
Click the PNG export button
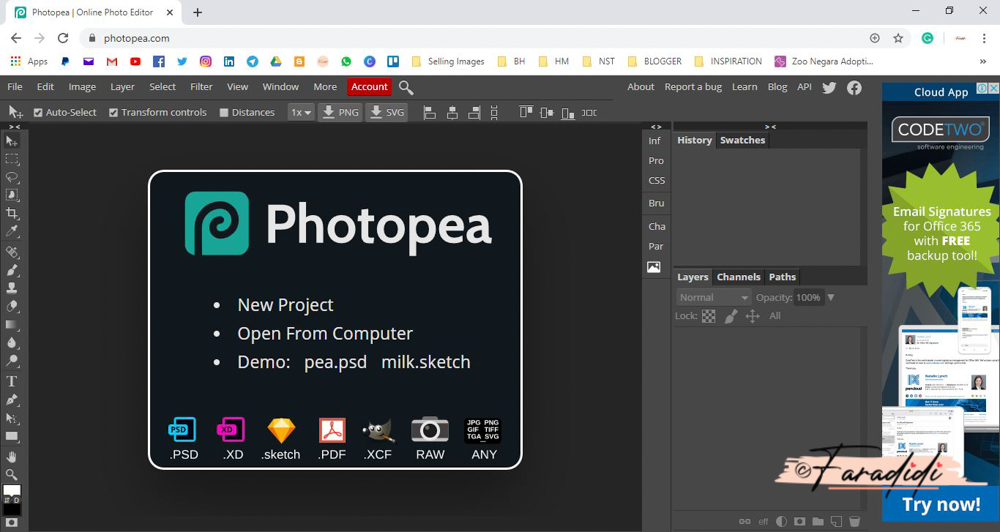[341, 113]
